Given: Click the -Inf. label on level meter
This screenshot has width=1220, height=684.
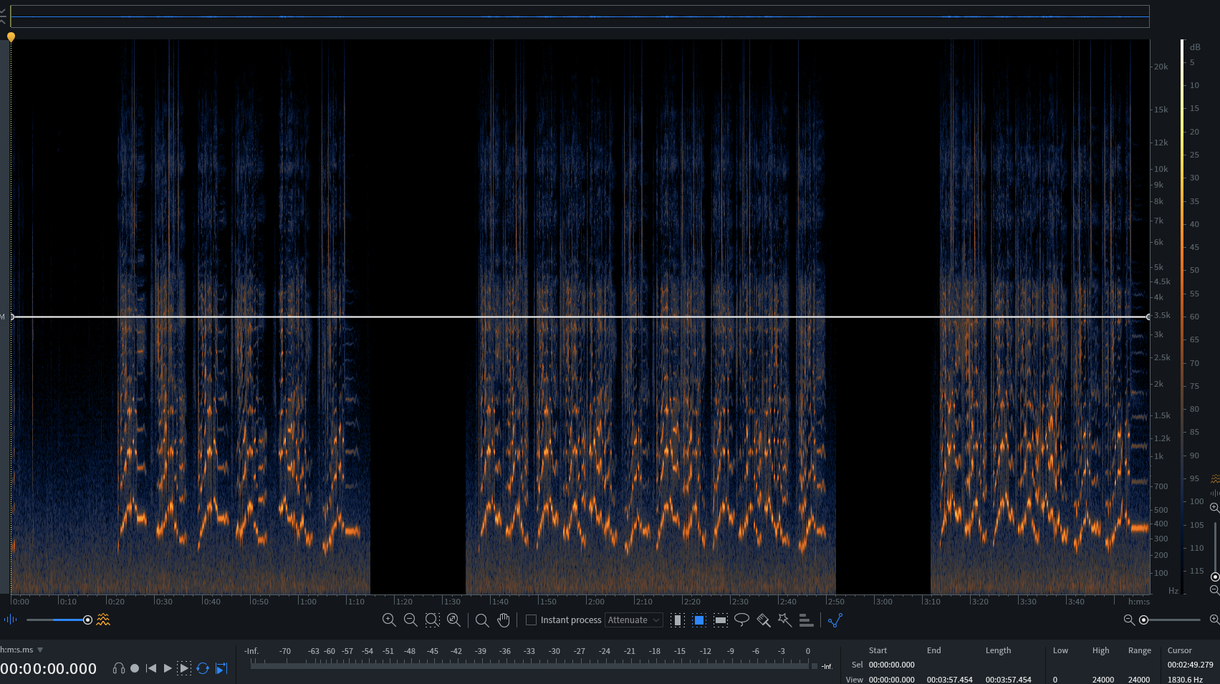Looking at the screenshot, I should [251, 651].
